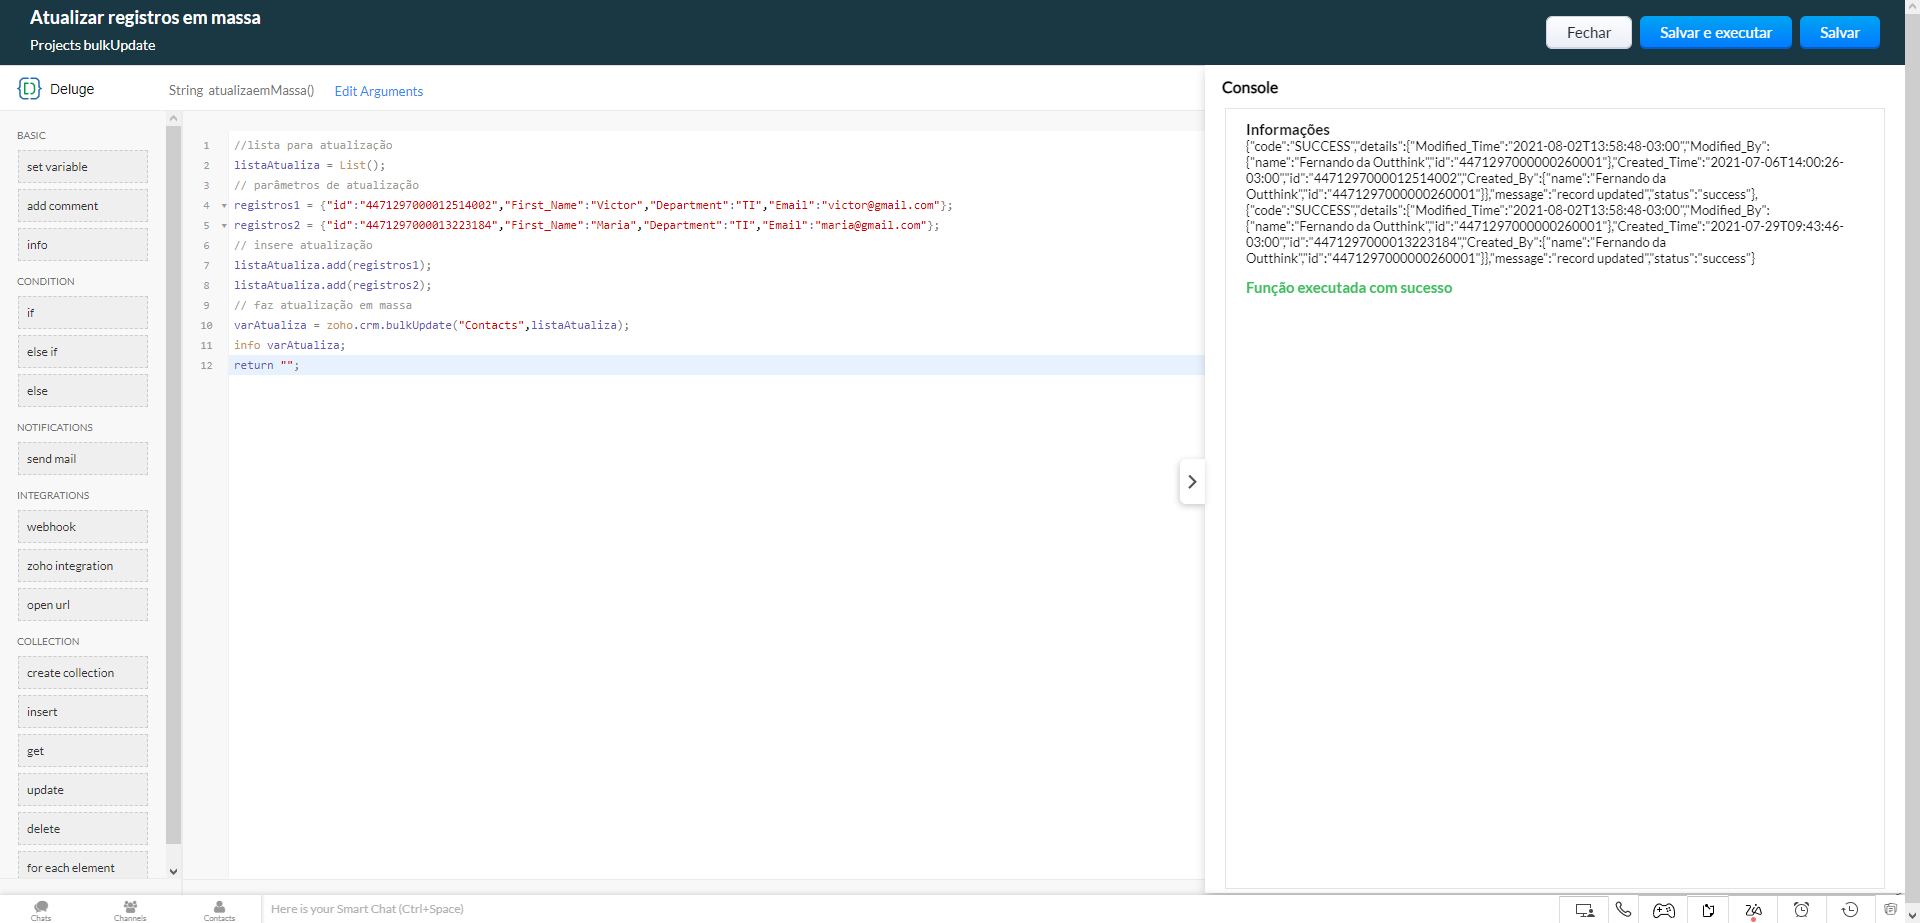Image resolution: width=1920 pixels, height=923 pixels.
Task: Fold code at line 5 arrow
Action: tap(224, 226)
